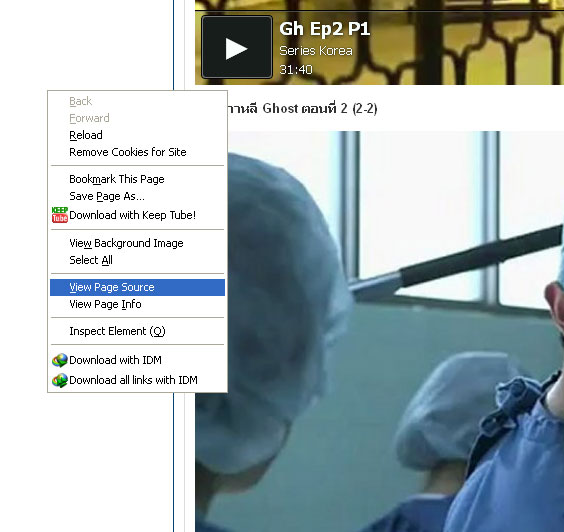564x532 pixels.
Task: Select View Page Info menu entry
Action: [x=137, y=304]
